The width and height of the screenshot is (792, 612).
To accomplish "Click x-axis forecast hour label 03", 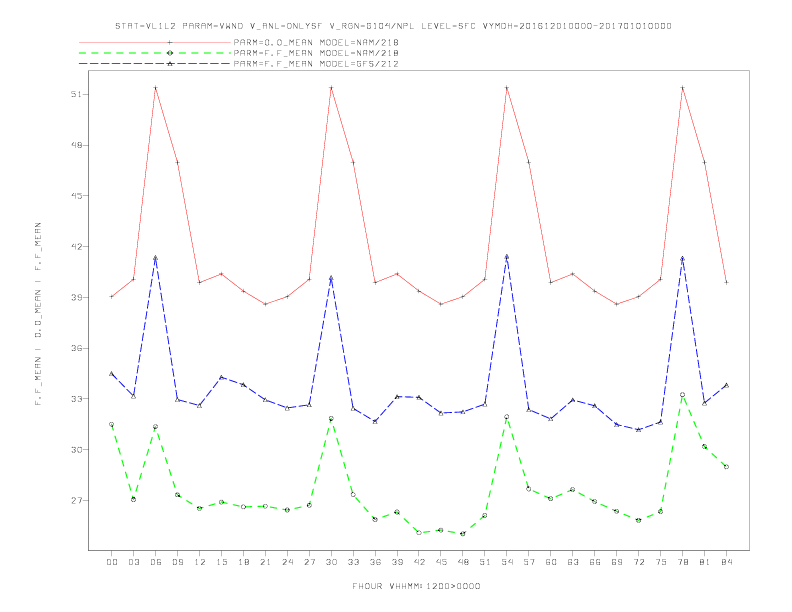I will click(x=133, y=562).
